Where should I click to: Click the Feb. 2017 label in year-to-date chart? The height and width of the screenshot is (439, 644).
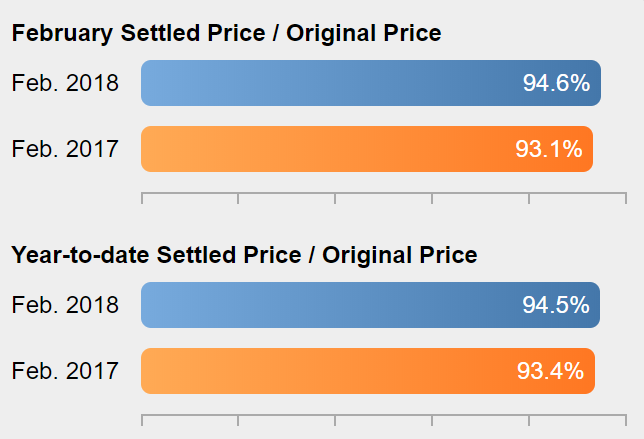pyautogui.click(x=65, y=371)
